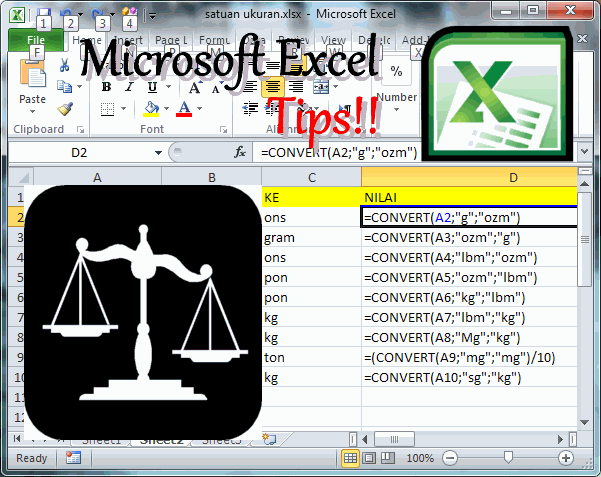The height and width of the screenshot is (477, 601).
Task: Toggle Underline formatting
Action: coord(152,87)
